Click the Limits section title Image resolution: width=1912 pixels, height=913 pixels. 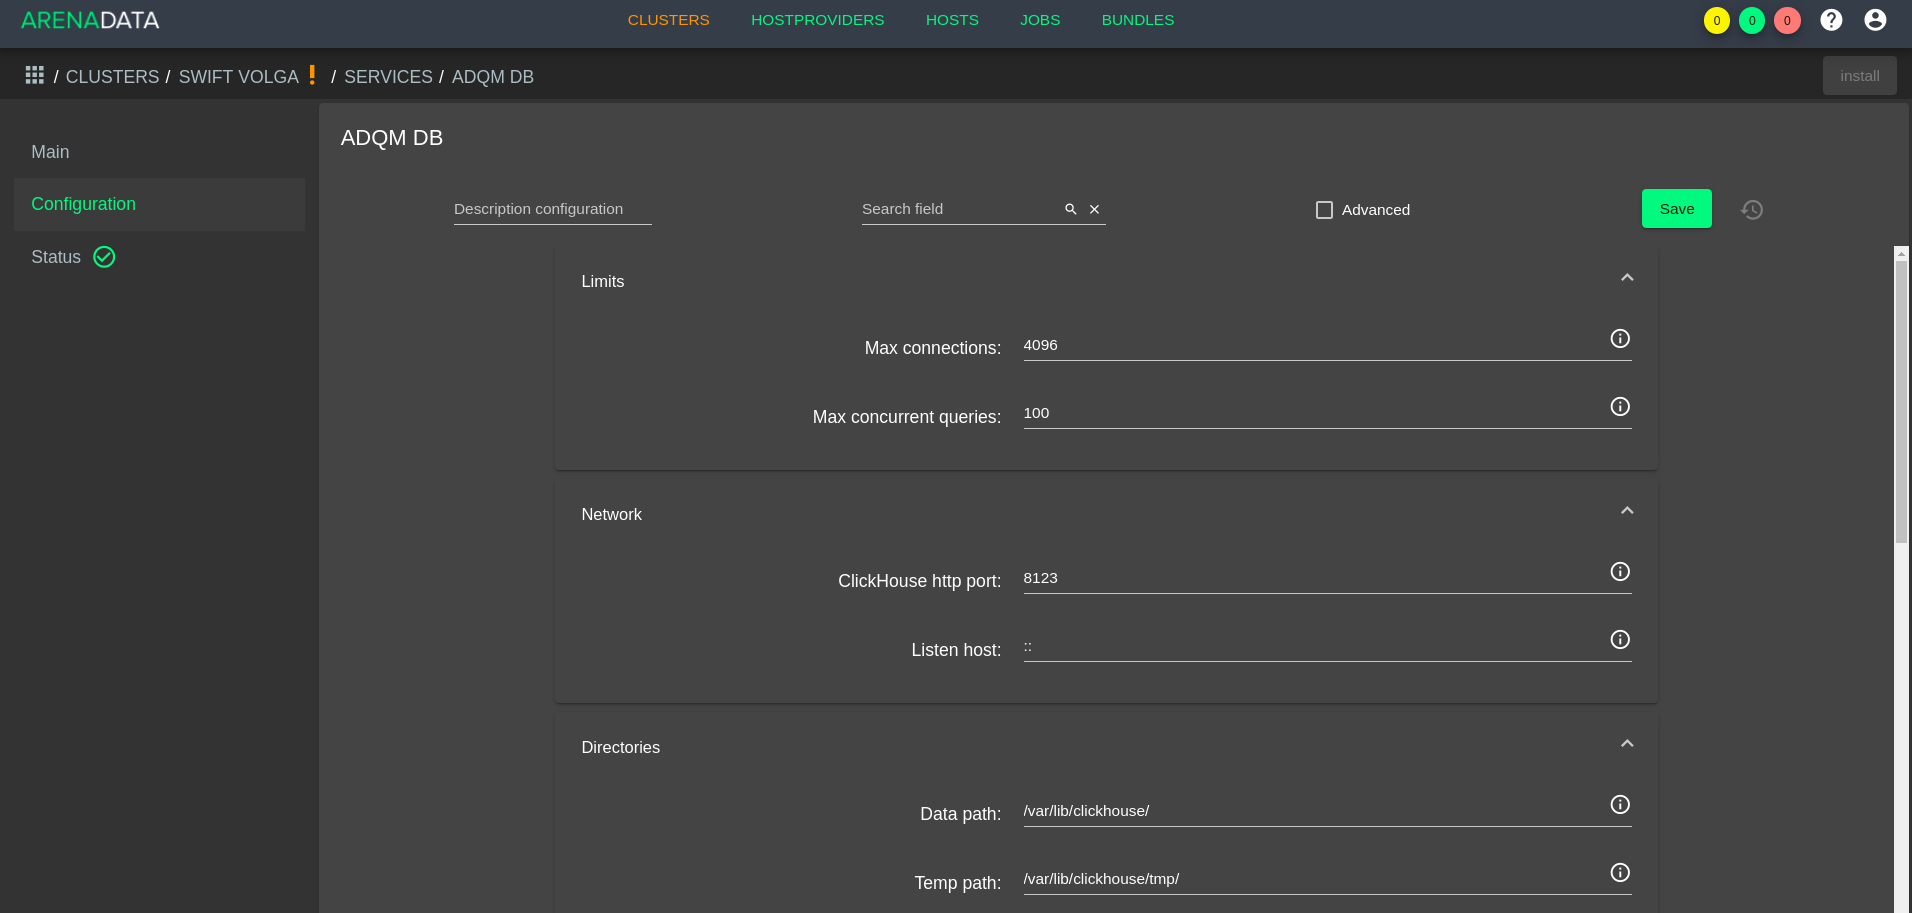(x=603, y=282)
